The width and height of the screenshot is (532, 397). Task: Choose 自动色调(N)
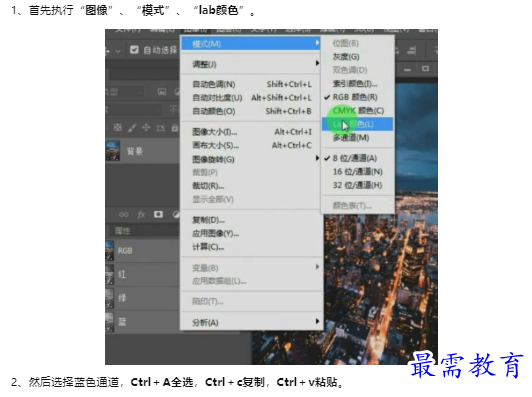(x=251, y=84)
